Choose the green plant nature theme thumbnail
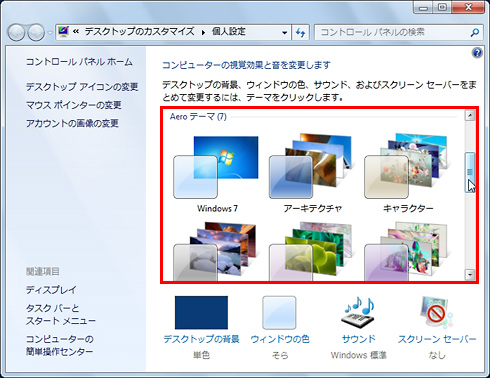Viewport: 490px width, 378px height. pyautogui.click(x=311, y=251)
